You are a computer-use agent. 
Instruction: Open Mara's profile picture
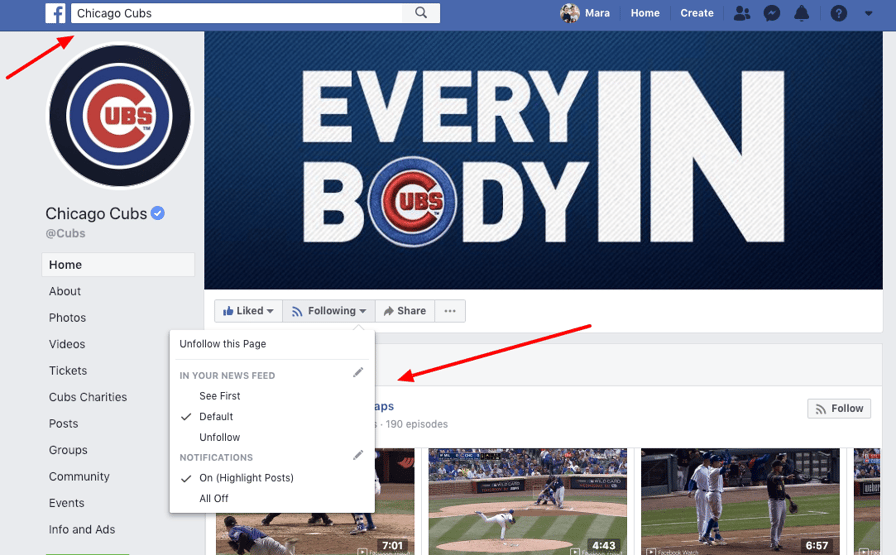click(570, 13)
